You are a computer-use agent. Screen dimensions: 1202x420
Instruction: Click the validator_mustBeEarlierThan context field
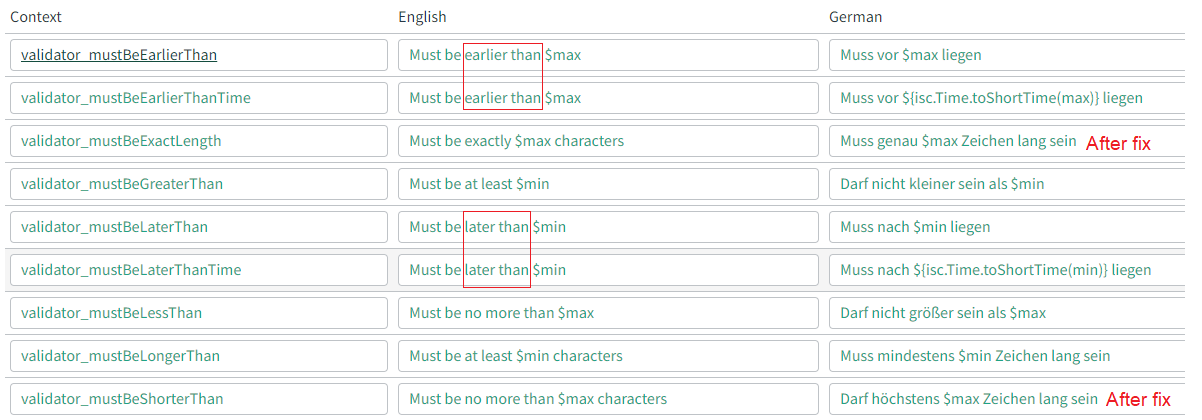click(198, 55)
